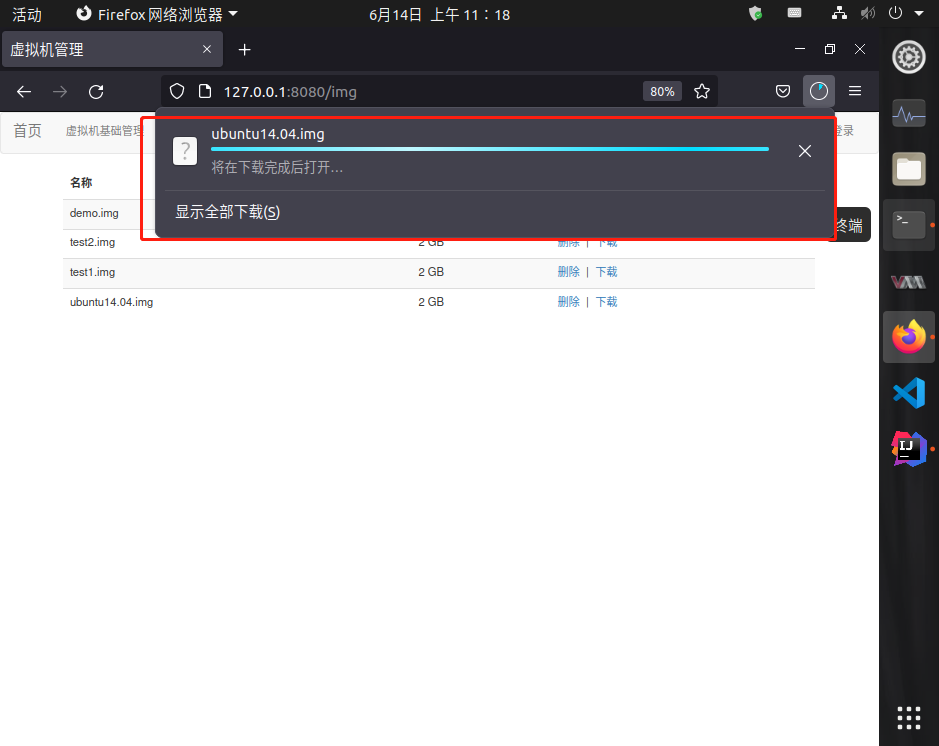Click the test2.img file name

click(x=92, y=242)
